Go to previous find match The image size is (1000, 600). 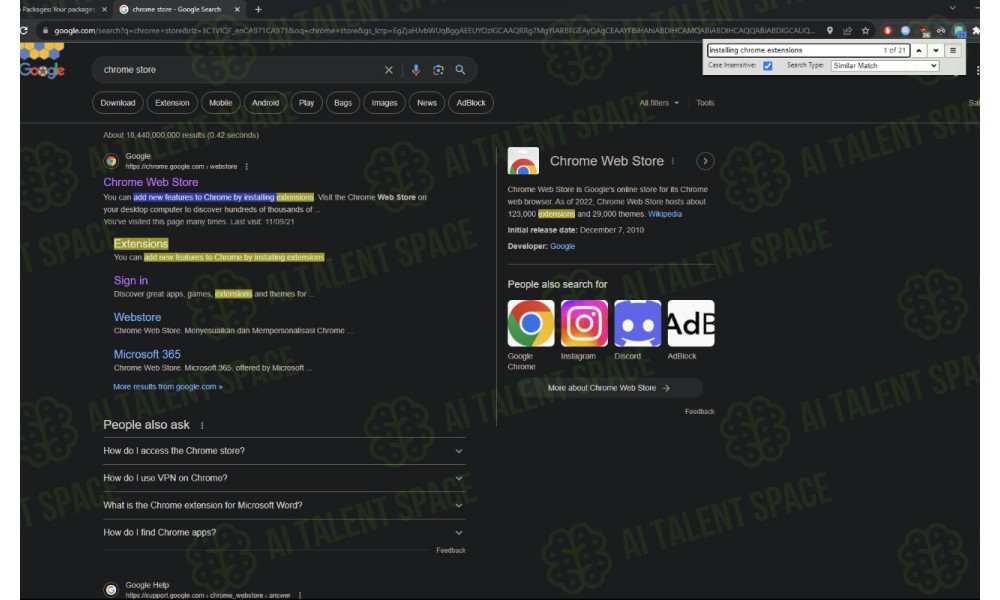tap(918, 50)
